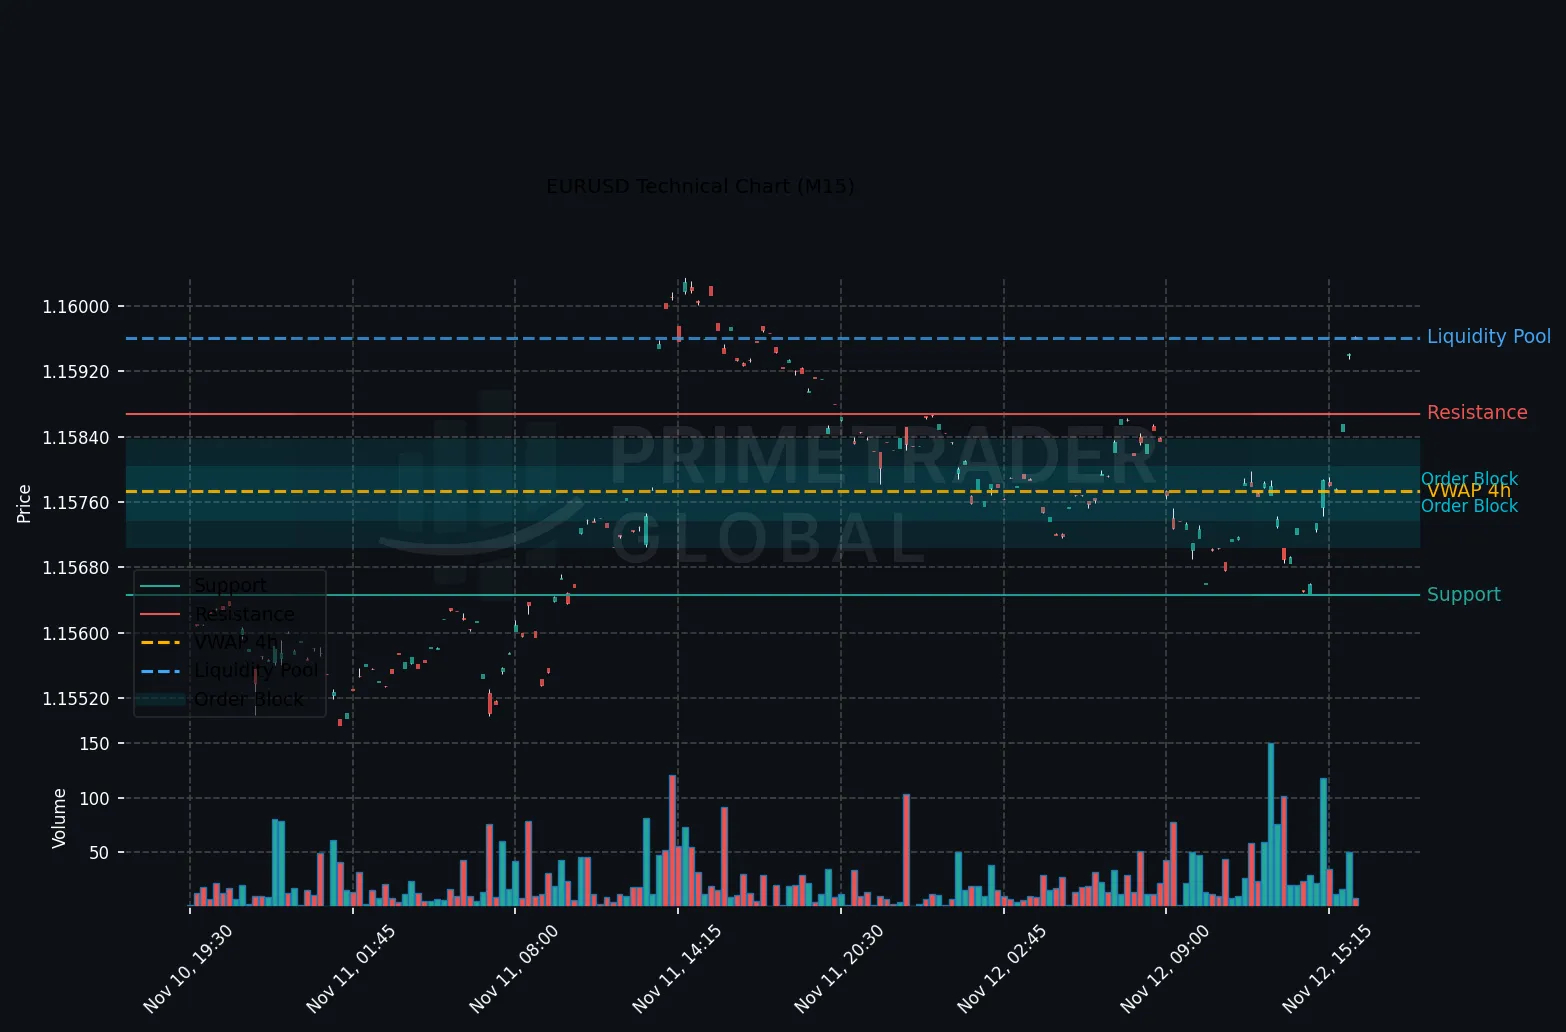Select the 1.15680 price axis label
The height and width of the screenshot is (1032, 1566).
[75, 568]
